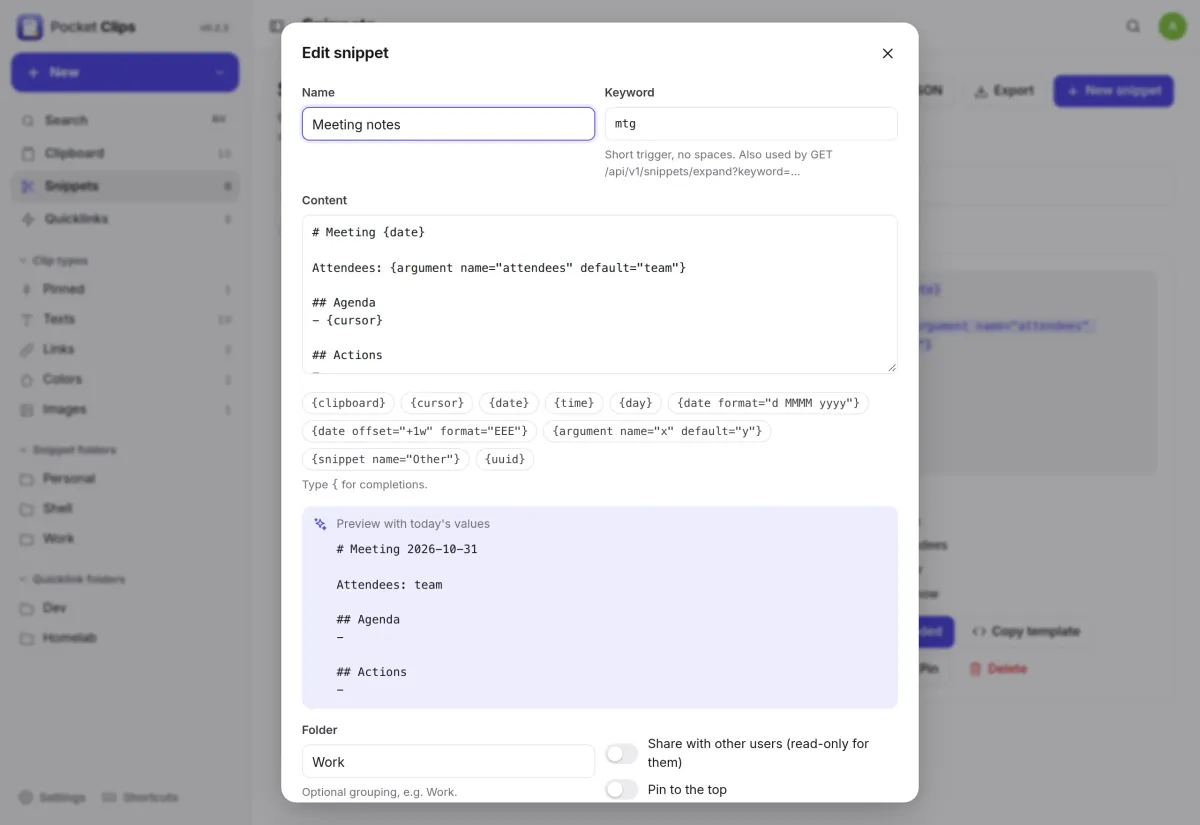Open the Dev quicklink folder
This screenshot has width=1200, height=825.
[x=125, y=608]
